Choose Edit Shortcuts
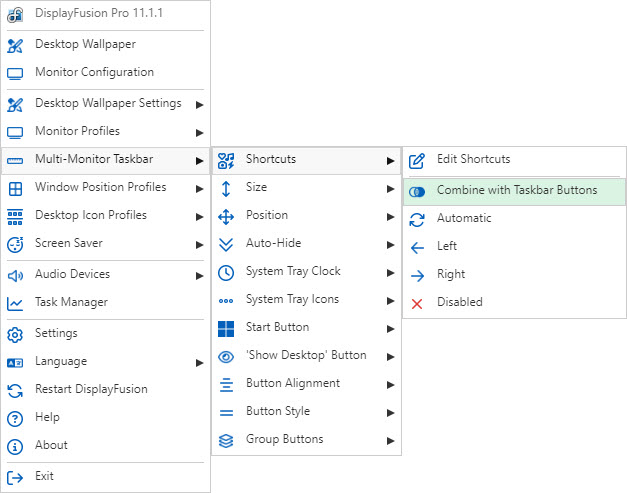 coord(514,161)
